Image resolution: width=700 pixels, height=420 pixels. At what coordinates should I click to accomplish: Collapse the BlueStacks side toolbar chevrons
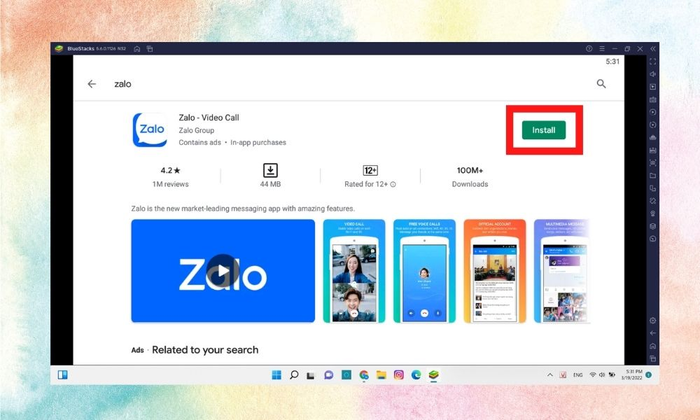tap(653, 49)
